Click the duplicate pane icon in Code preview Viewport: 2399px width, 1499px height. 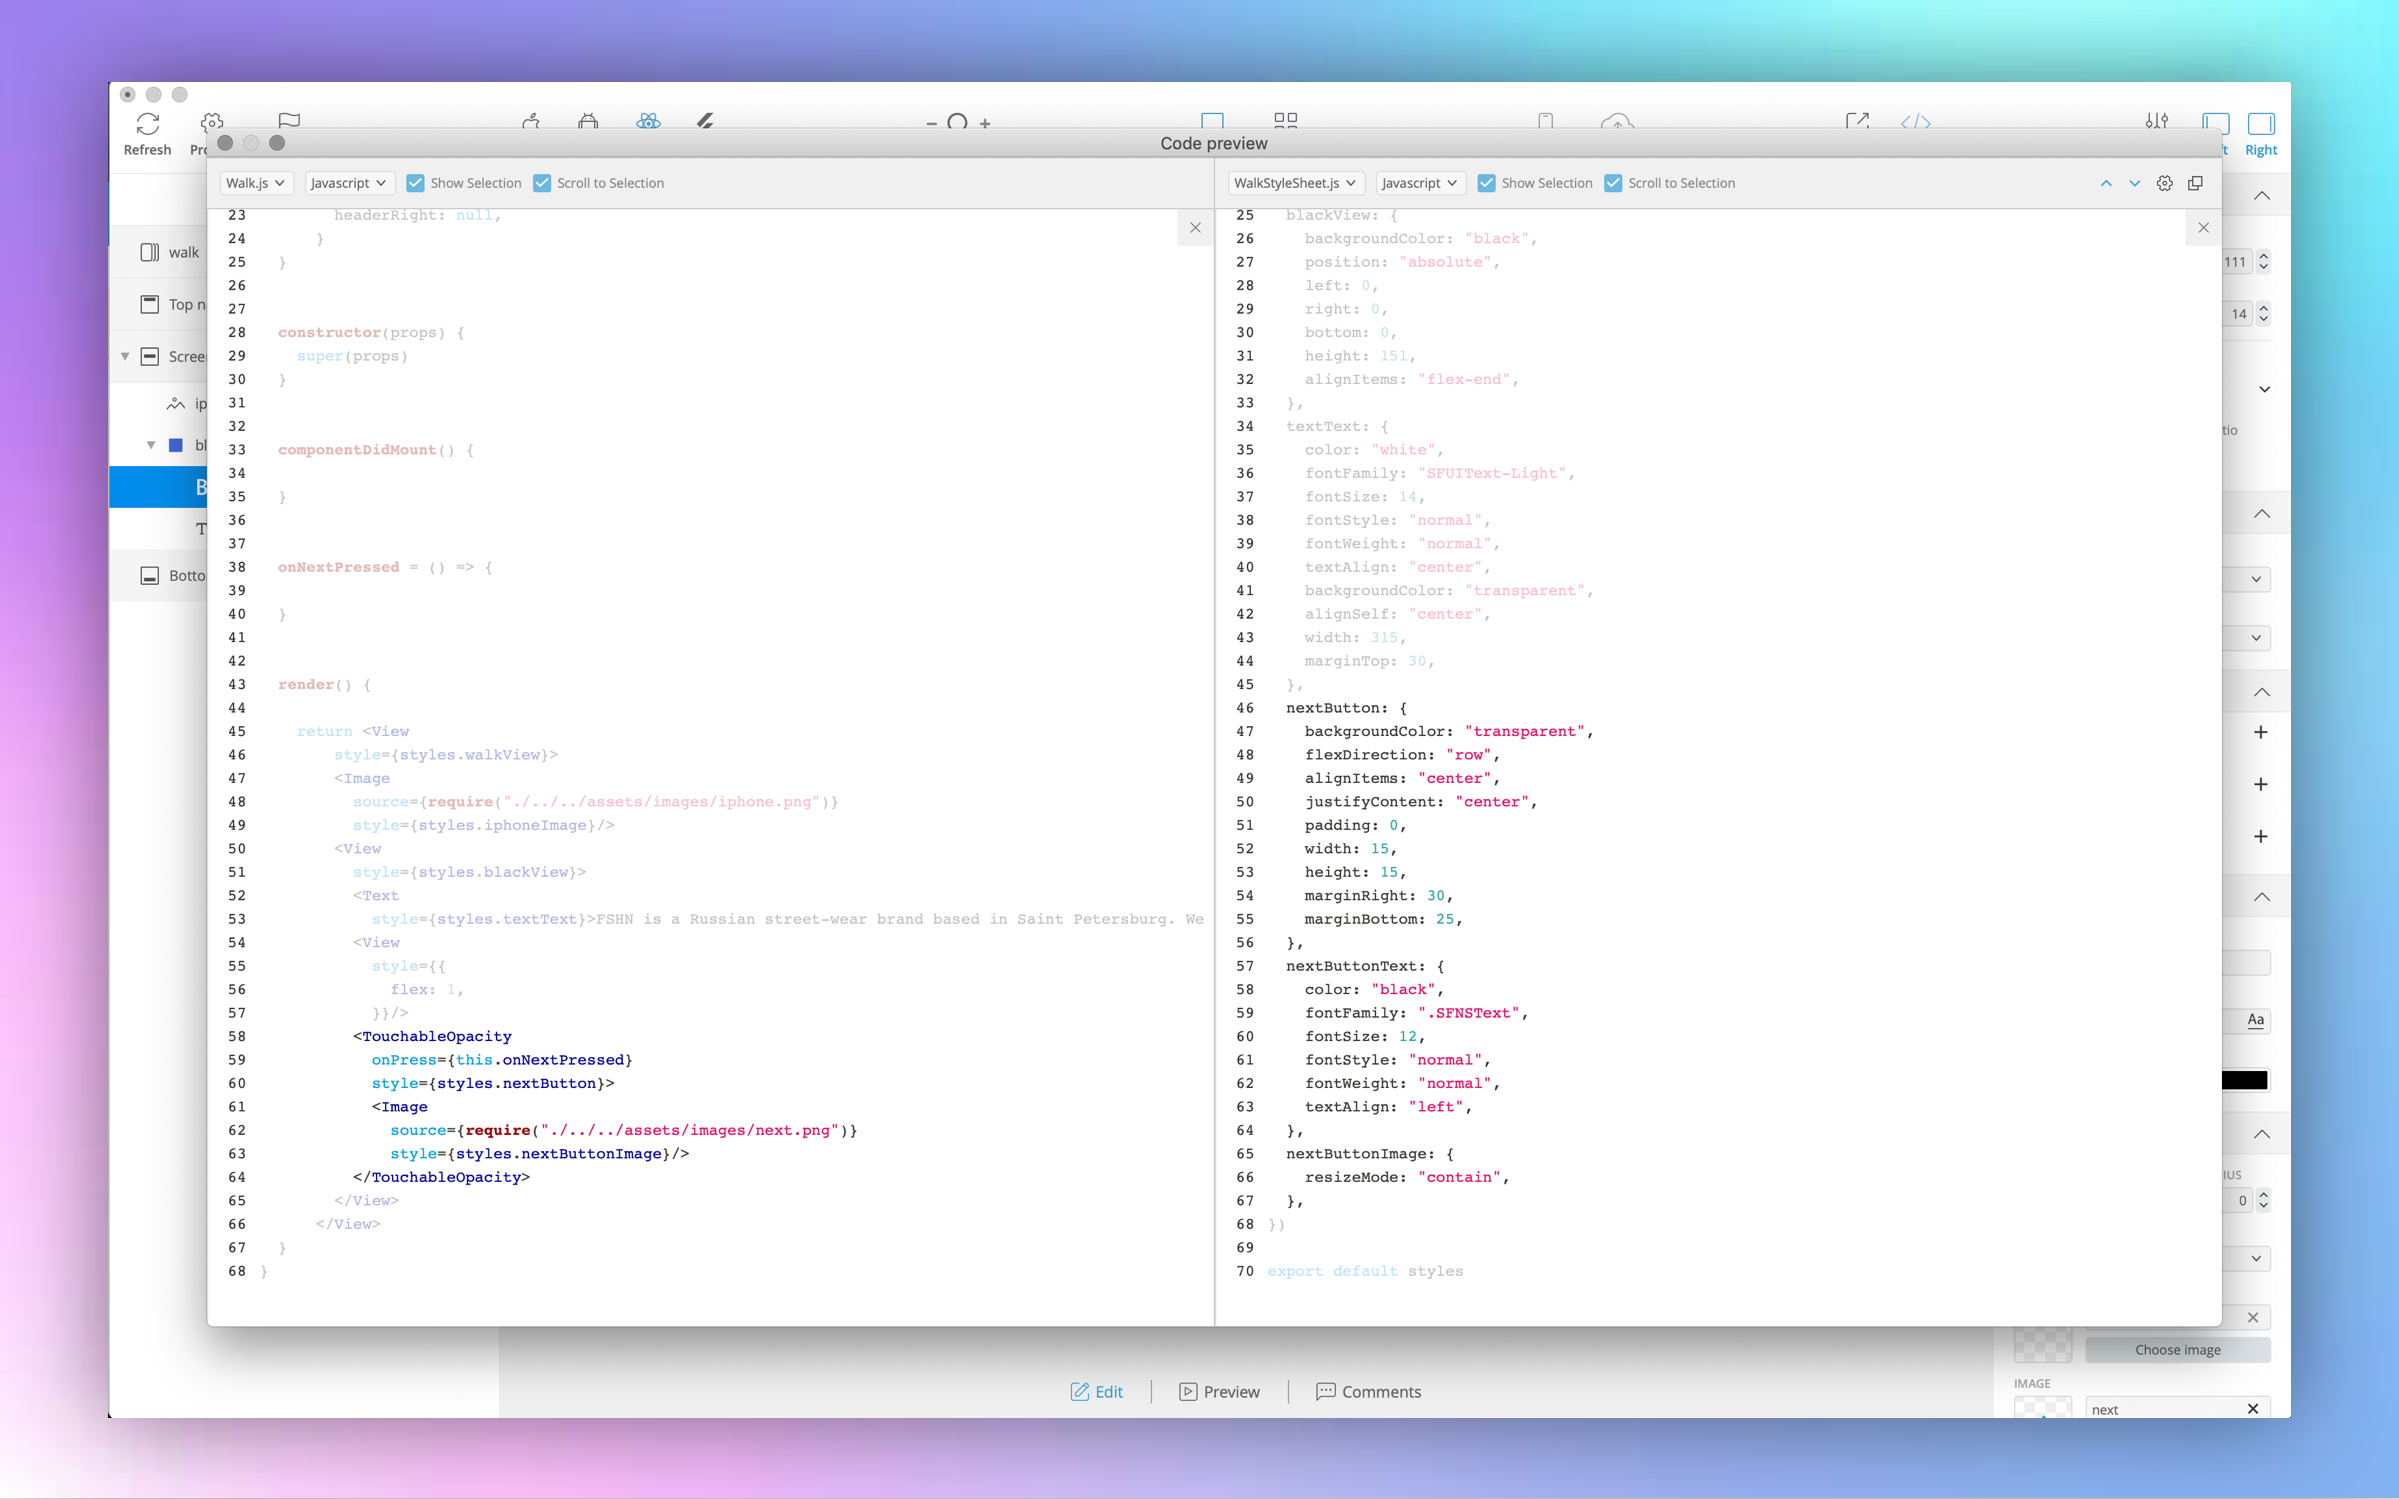pyautogui.click(x=2195, y=183)
